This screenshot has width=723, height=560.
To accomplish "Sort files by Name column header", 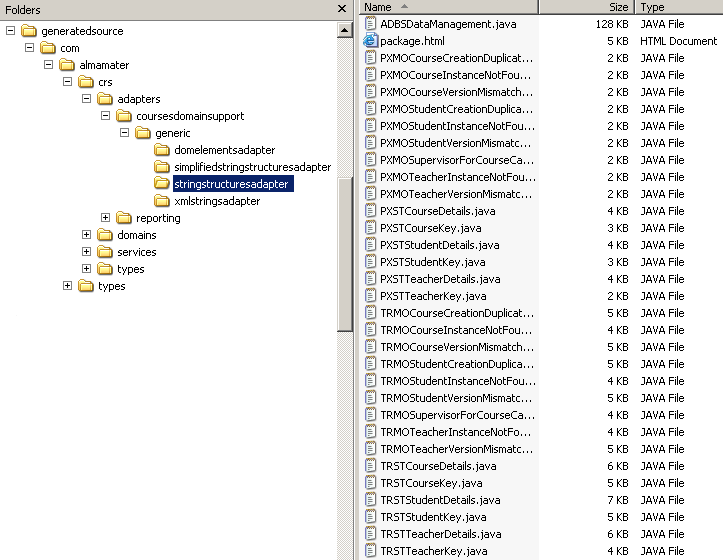I will click(x=449, y=7).
